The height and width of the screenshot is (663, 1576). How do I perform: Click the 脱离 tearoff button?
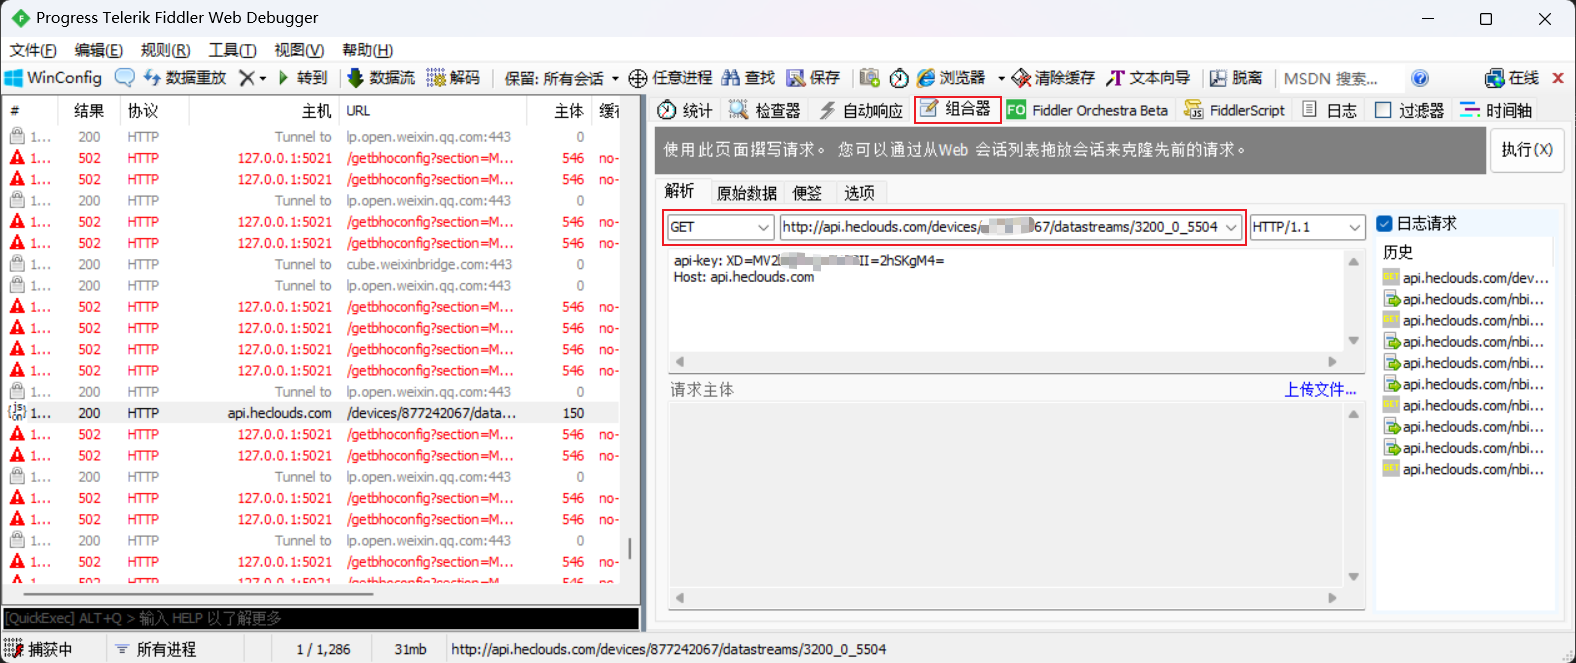1236,78
